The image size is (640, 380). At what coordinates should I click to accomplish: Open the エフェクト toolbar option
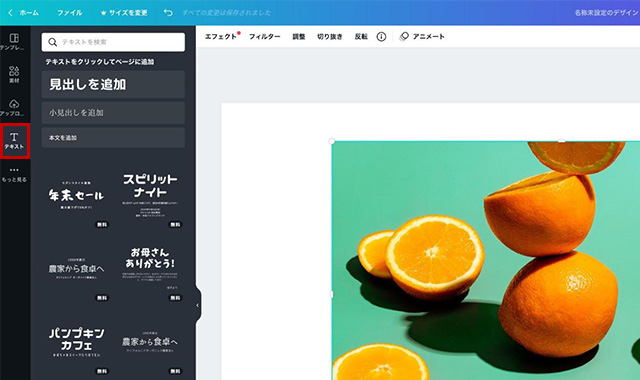click(221, 37)
